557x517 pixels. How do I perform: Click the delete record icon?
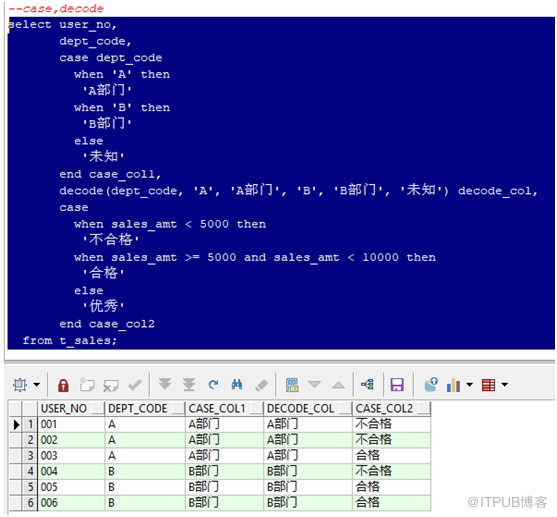110,385
